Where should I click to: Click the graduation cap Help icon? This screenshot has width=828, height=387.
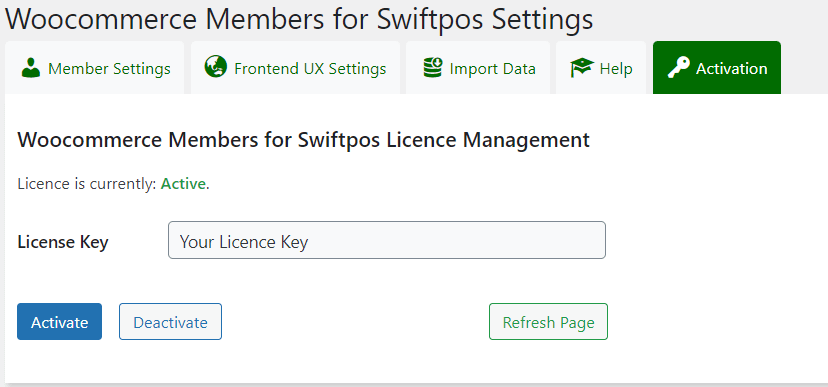pos(582,68)
